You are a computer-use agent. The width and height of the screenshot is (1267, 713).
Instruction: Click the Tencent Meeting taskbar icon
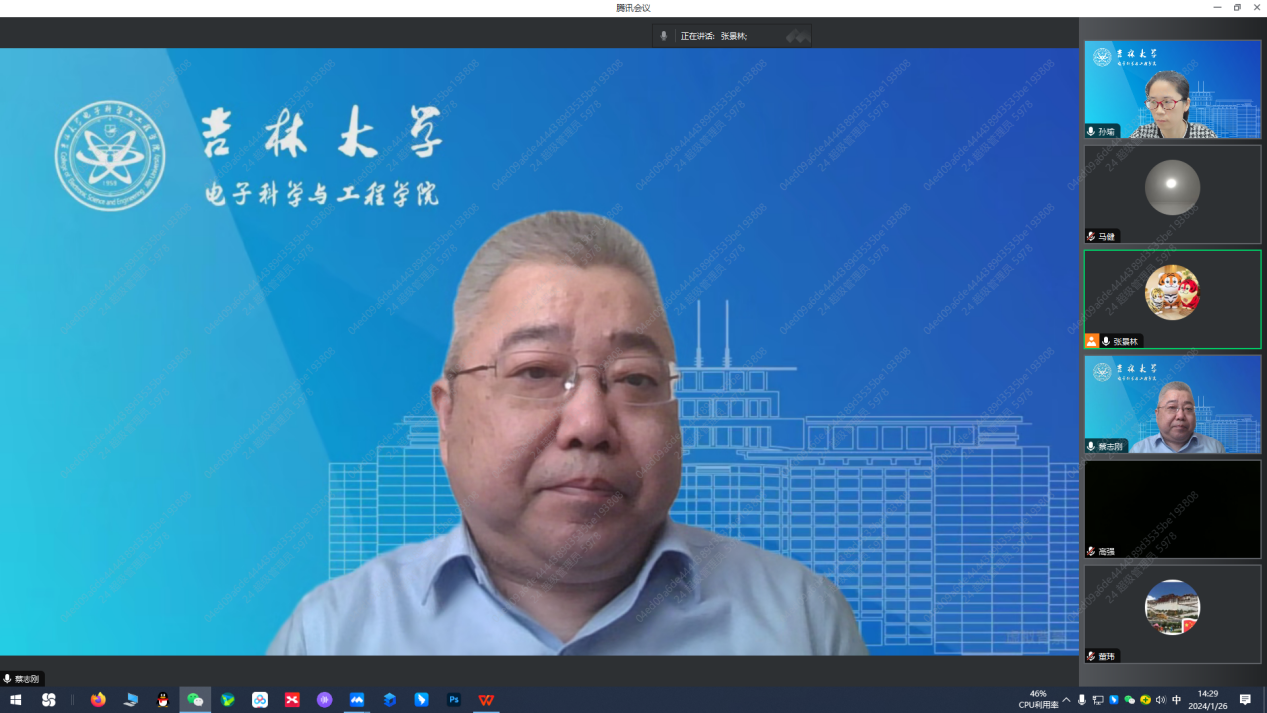[357, 700]
